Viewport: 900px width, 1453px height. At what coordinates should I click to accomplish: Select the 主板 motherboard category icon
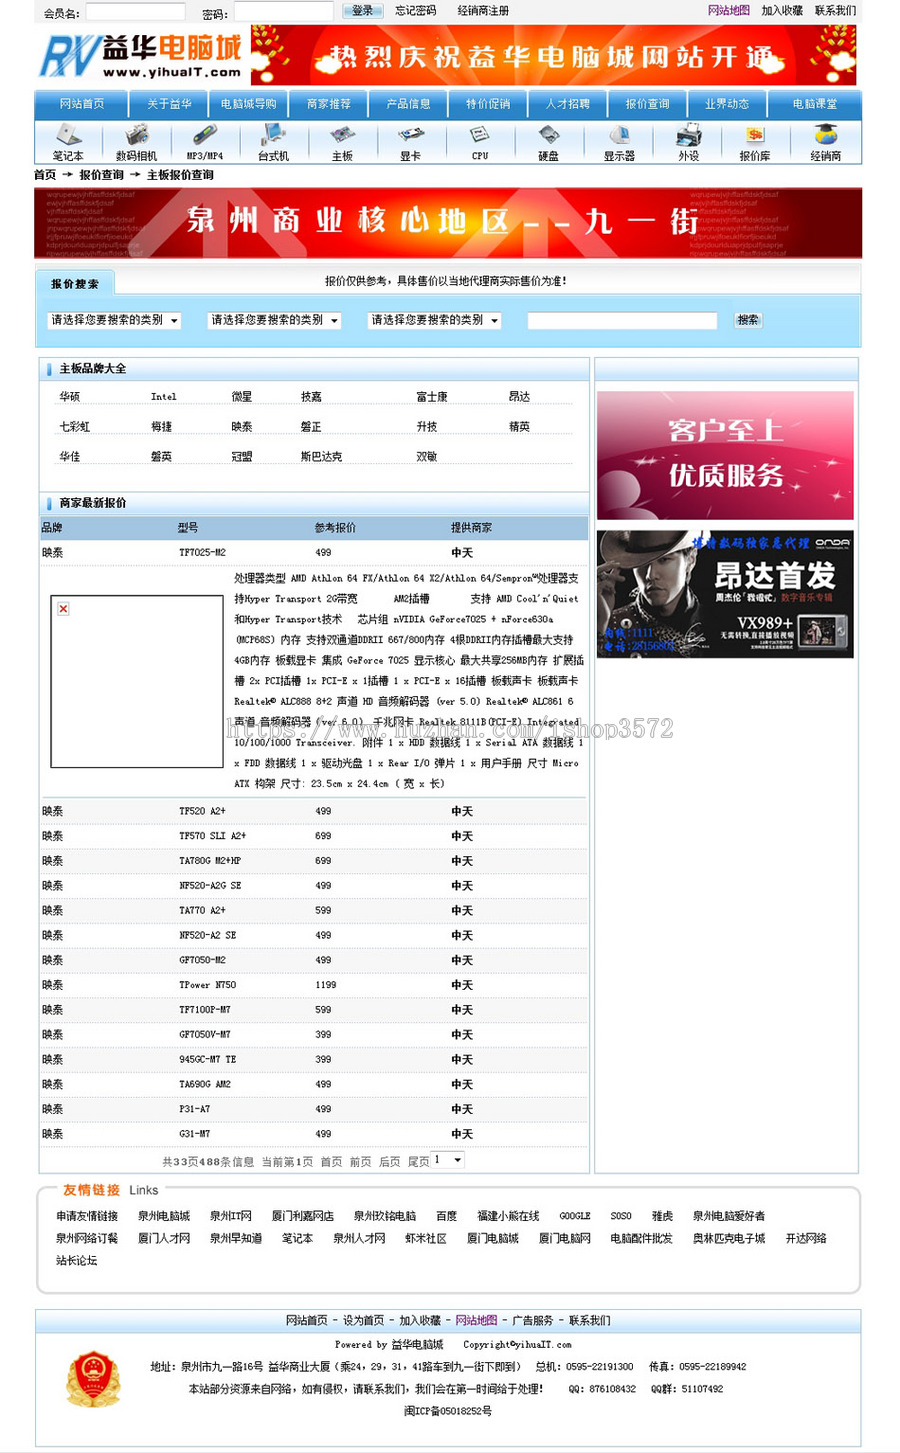tap(345, 140)
